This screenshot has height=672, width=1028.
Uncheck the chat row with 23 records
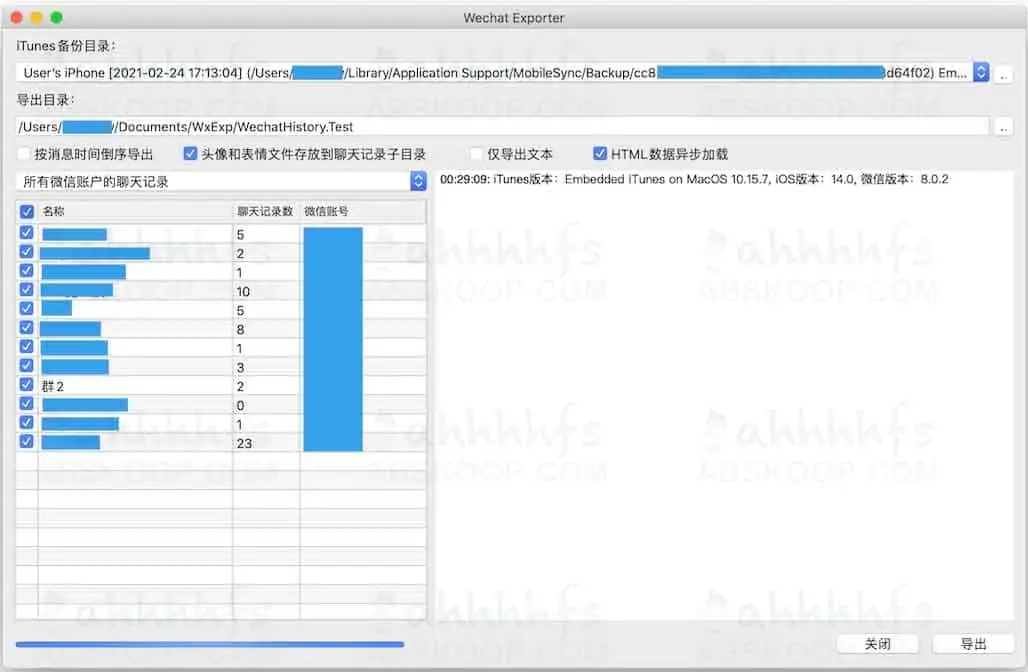click(x=25, y=441)
